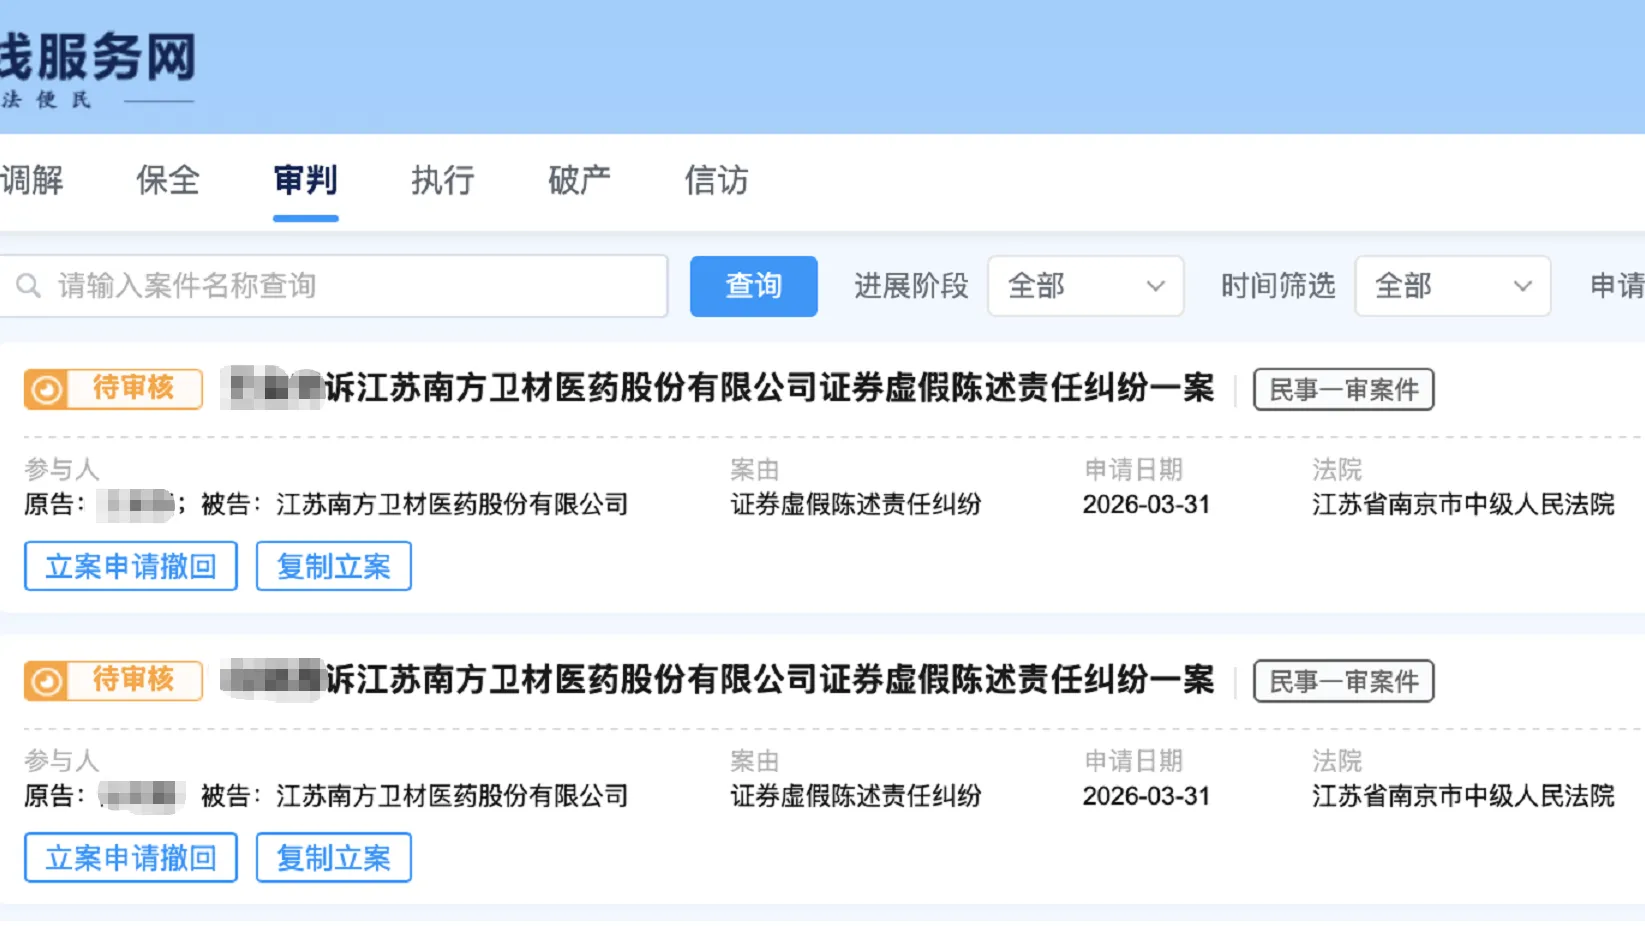Click the 查询 query button

pyautogui.click(x=753, y=286)
